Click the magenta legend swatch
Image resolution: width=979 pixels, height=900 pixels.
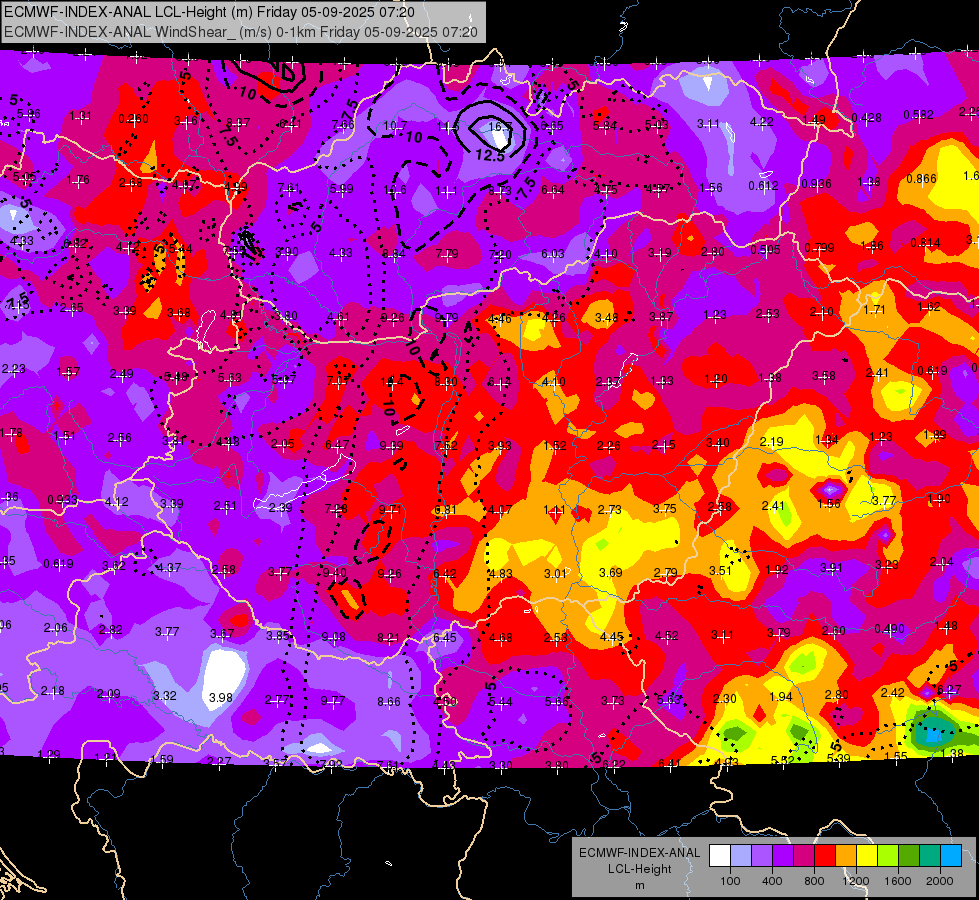click(804, 856)
